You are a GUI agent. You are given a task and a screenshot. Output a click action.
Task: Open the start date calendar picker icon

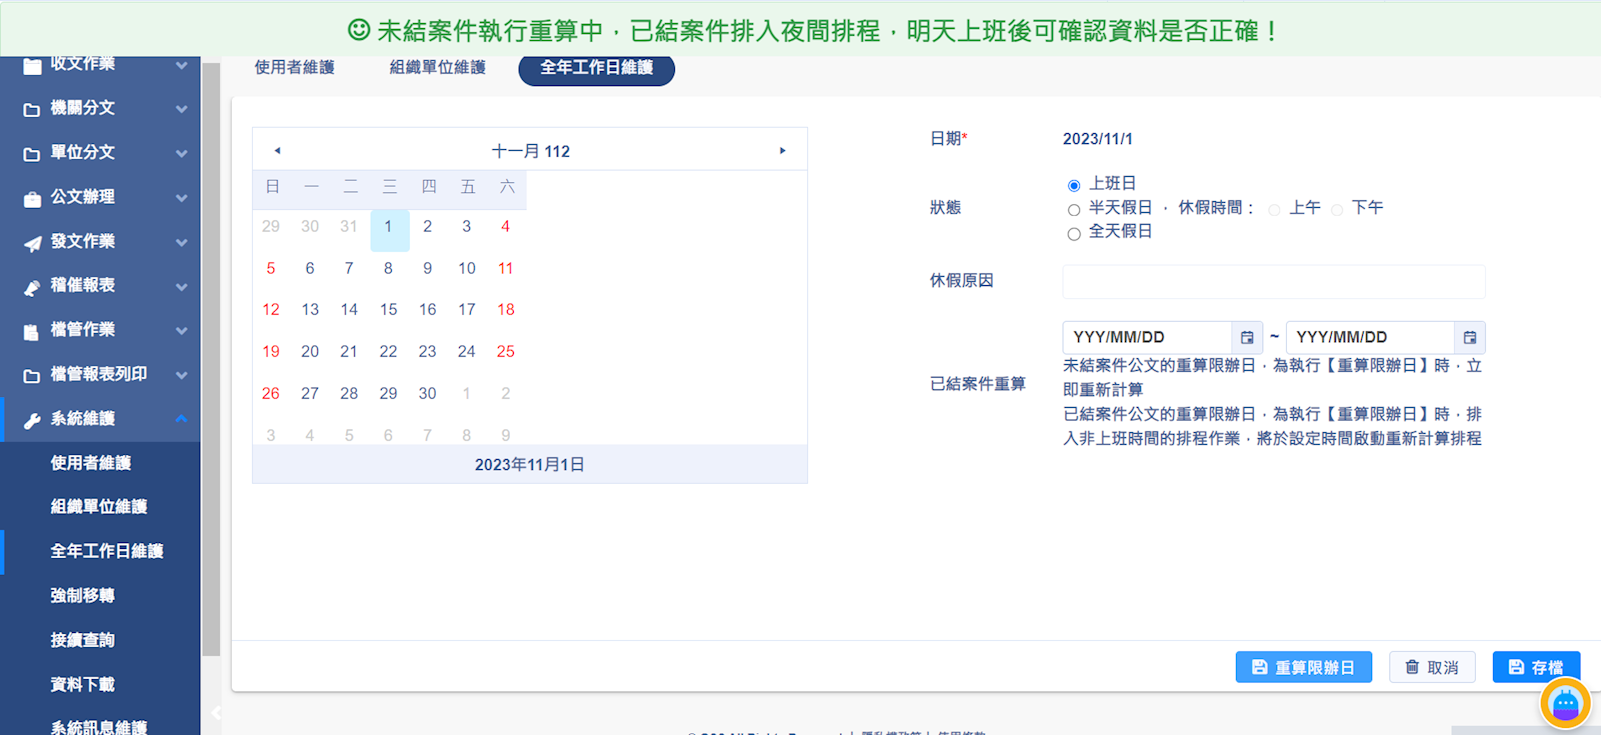[x=1247, y=338]
